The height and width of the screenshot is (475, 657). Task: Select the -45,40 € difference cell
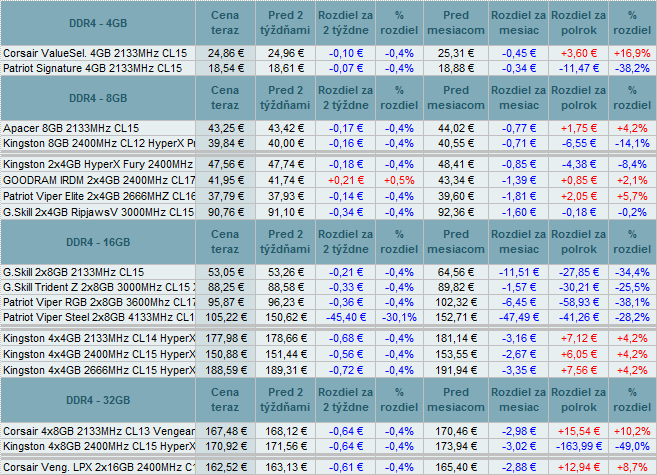coord(345,318)
